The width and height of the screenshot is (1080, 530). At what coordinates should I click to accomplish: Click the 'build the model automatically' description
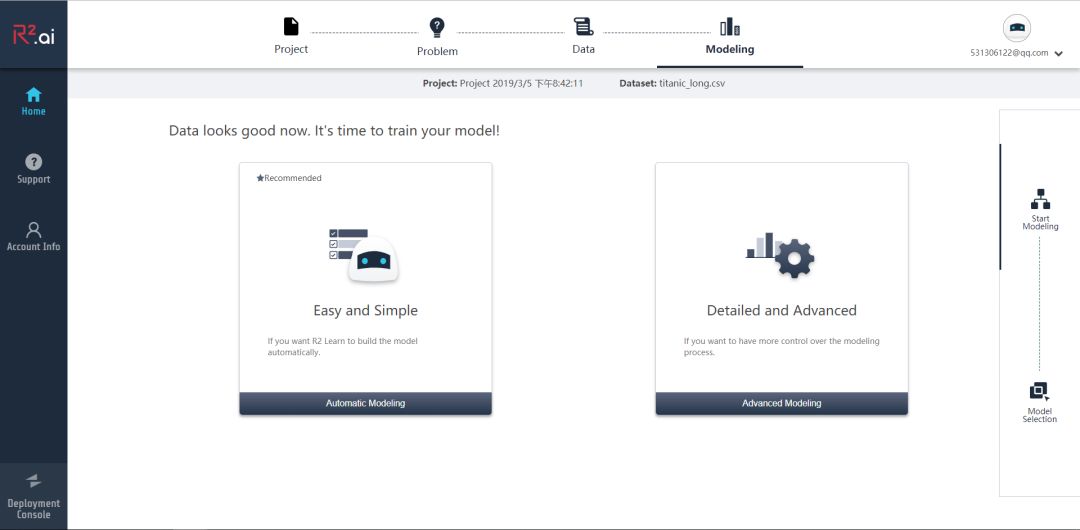(342, 347)
